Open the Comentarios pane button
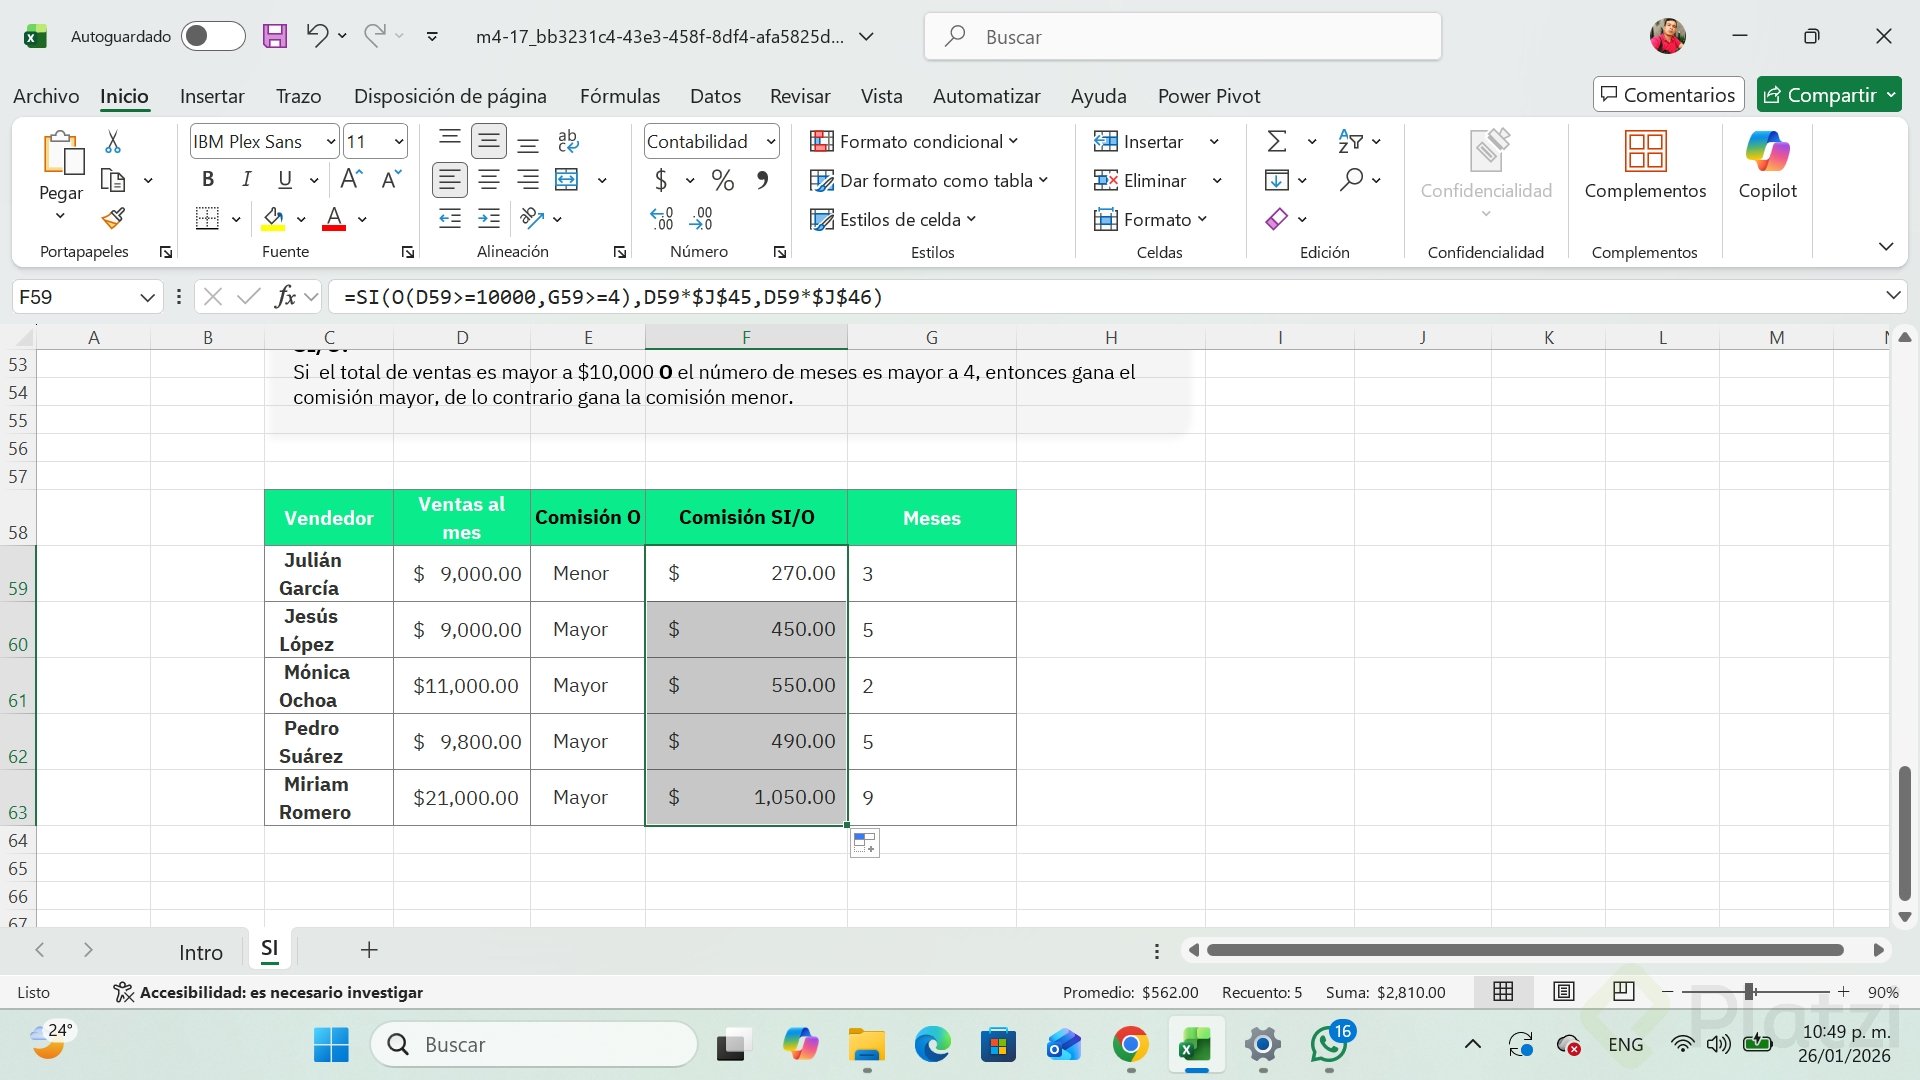 [x=1668, y=95]
